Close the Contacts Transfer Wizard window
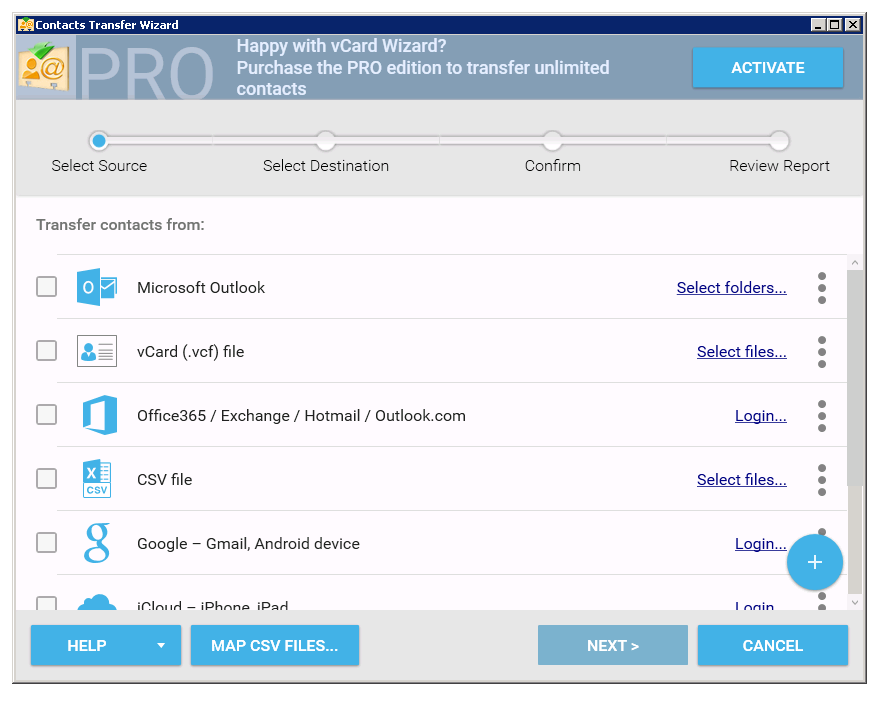 tap(853, 24)
